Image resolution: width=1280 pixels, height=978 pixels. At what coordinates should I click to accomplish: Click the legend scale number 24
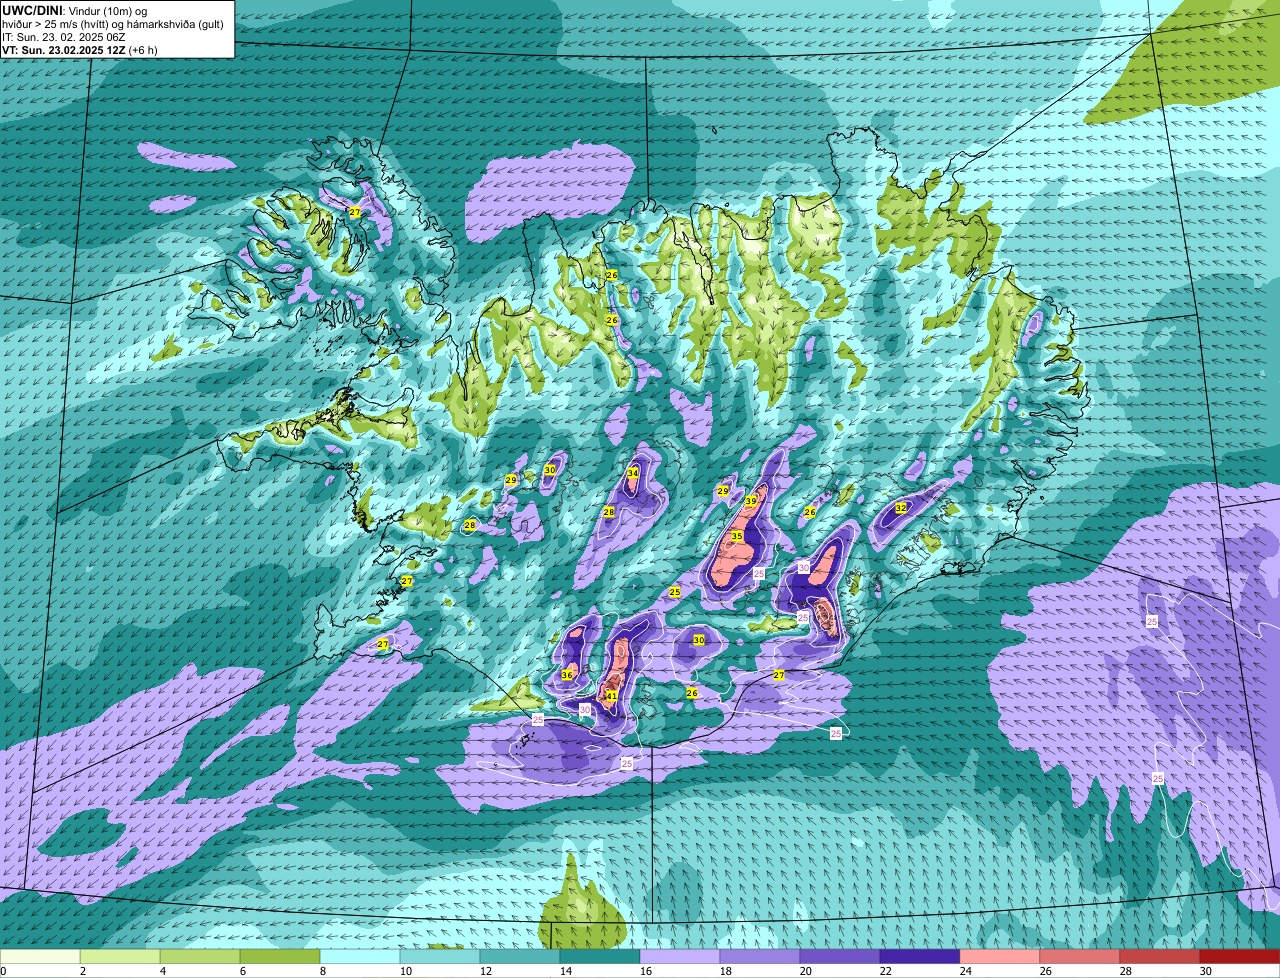pos(966,971)
